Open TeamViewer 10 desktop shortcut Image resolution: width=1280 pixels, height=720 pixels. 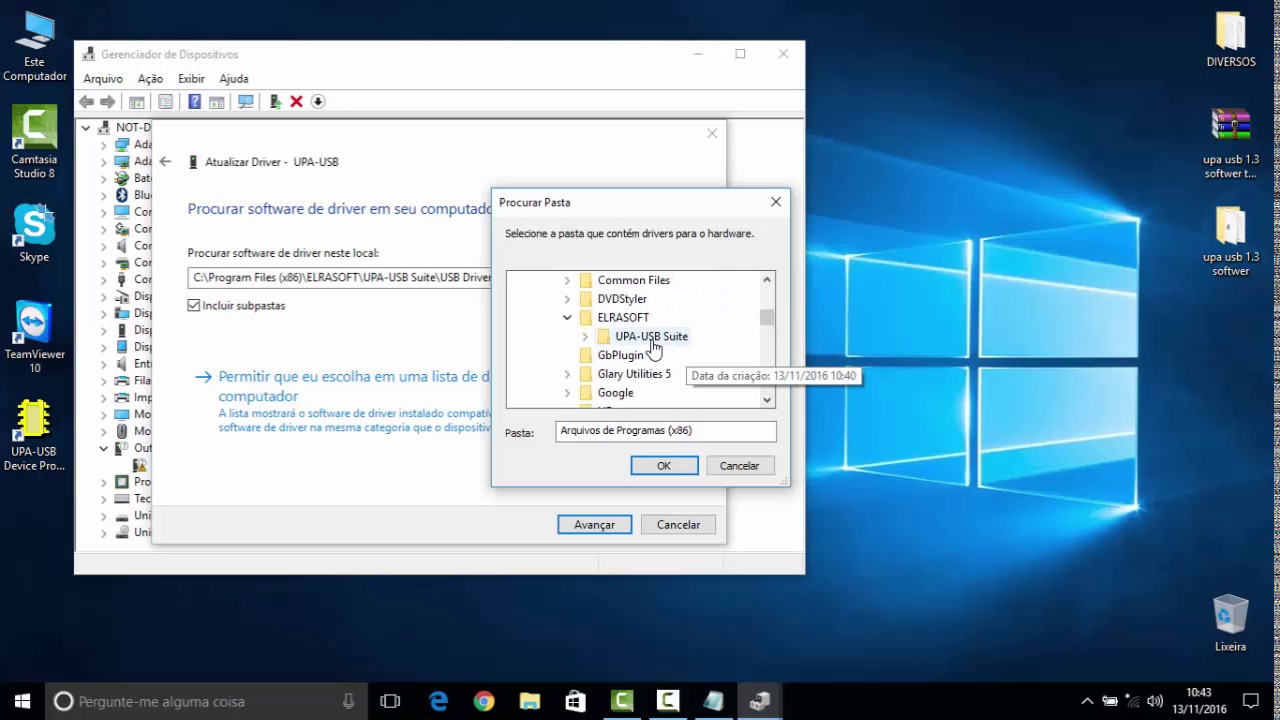pos(34,337)
